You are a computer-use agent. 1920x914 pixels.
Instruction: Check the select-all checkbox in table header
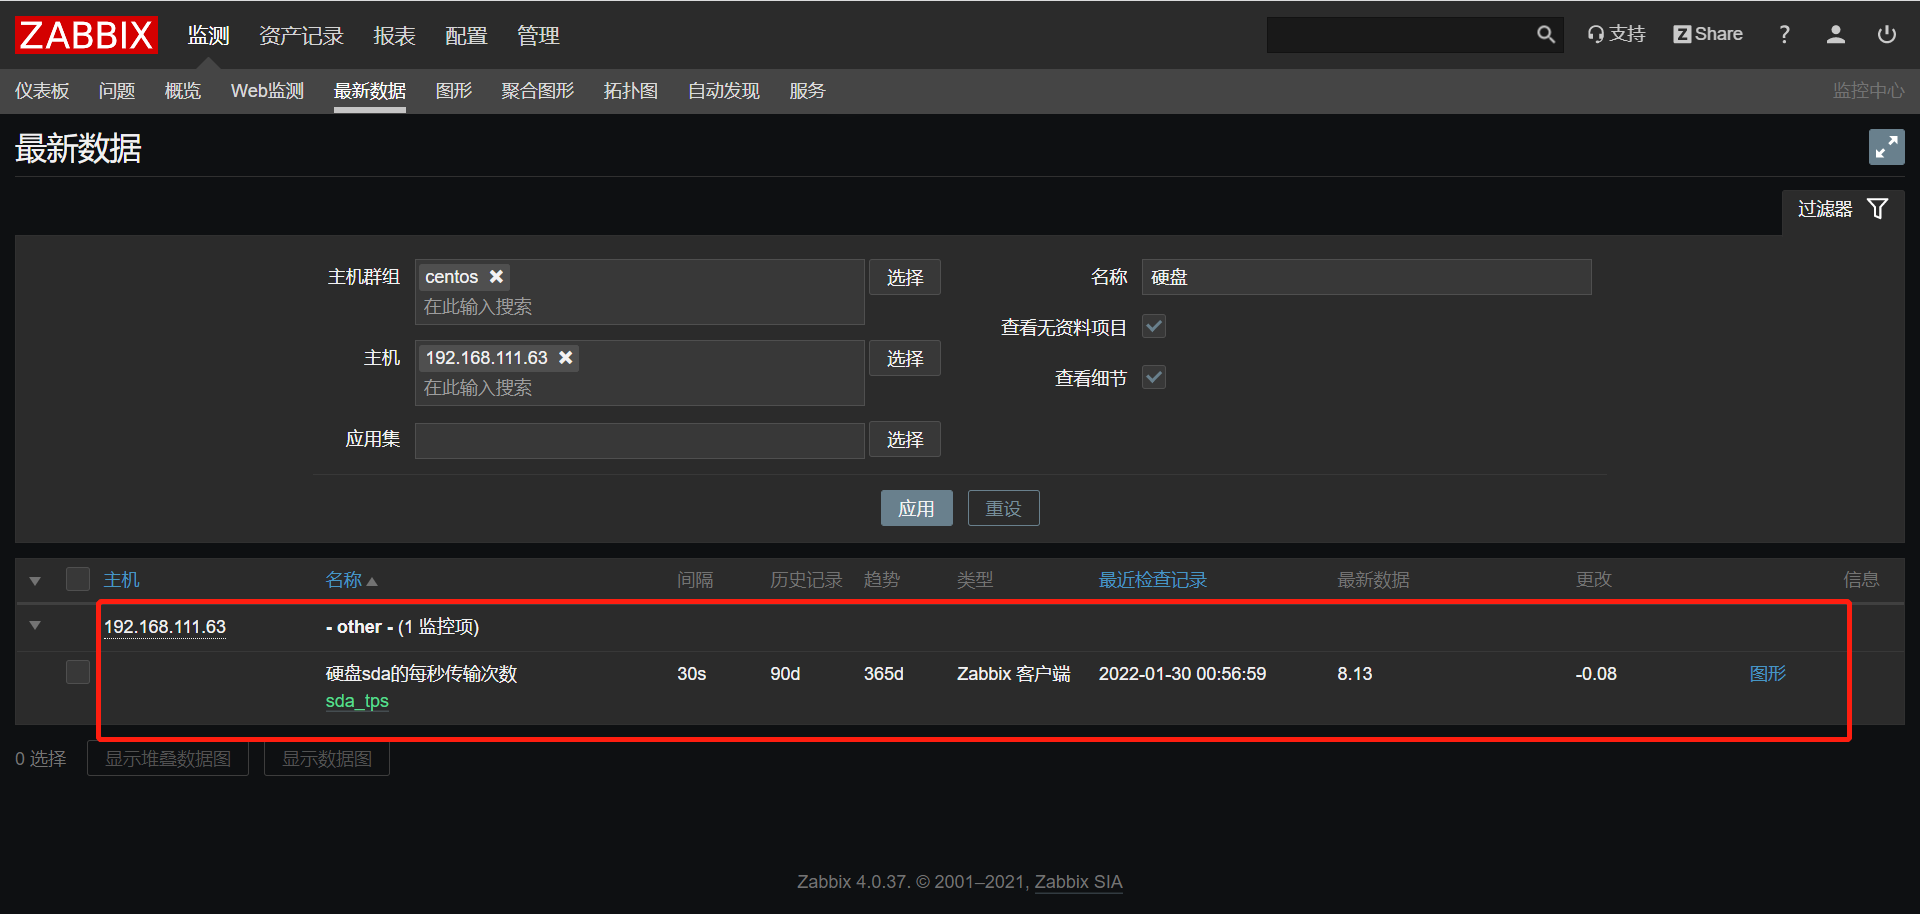[x=78, y=579]
